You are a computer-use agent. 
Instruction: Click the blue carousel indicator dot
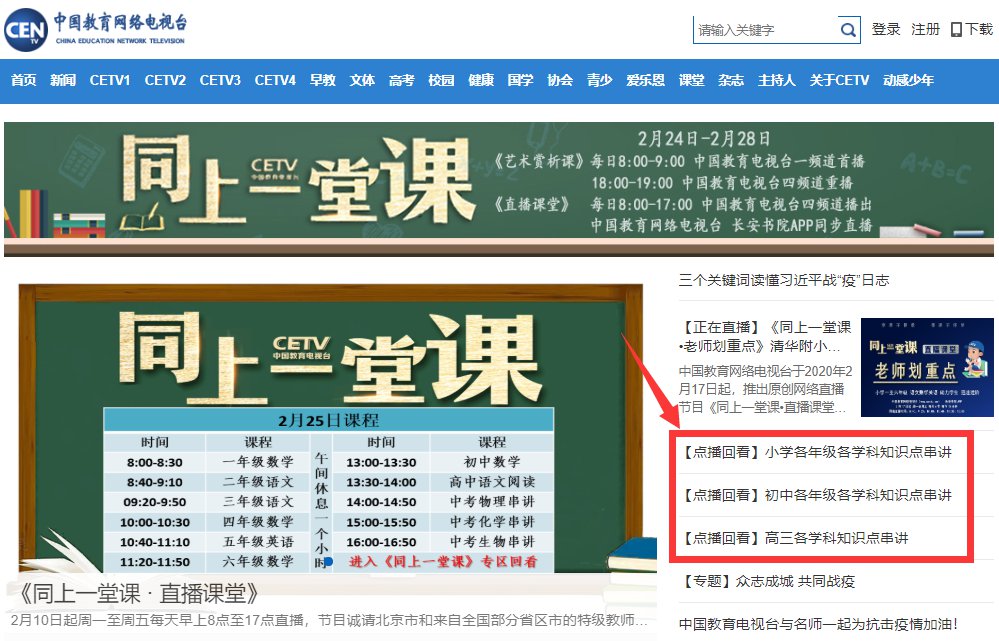point(328,562)
